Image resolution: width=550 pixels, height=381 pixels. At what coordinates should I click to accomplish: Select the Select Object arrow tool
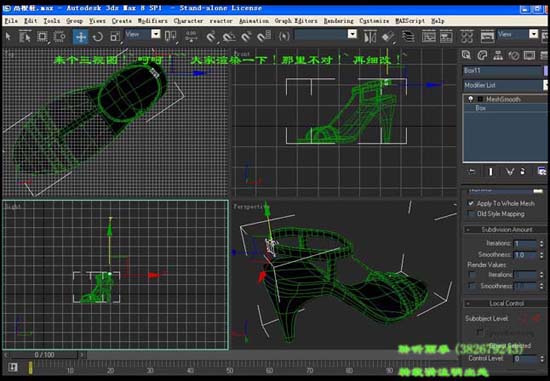8,36
